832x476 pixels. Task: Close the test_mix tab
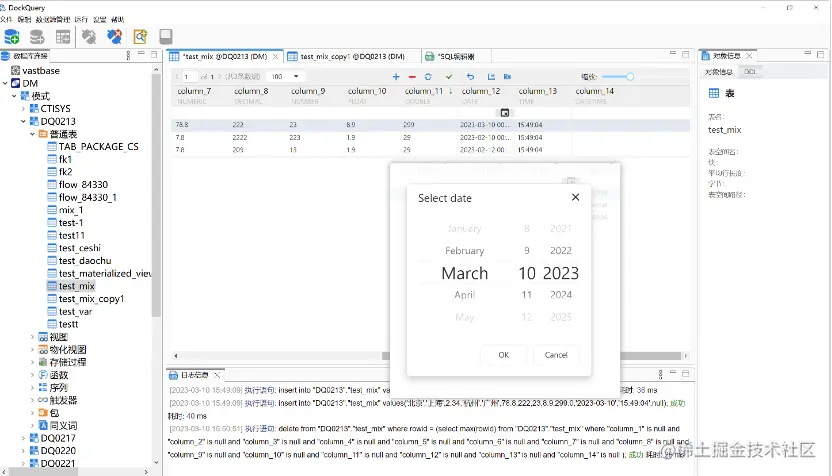(x=275, y=56)
